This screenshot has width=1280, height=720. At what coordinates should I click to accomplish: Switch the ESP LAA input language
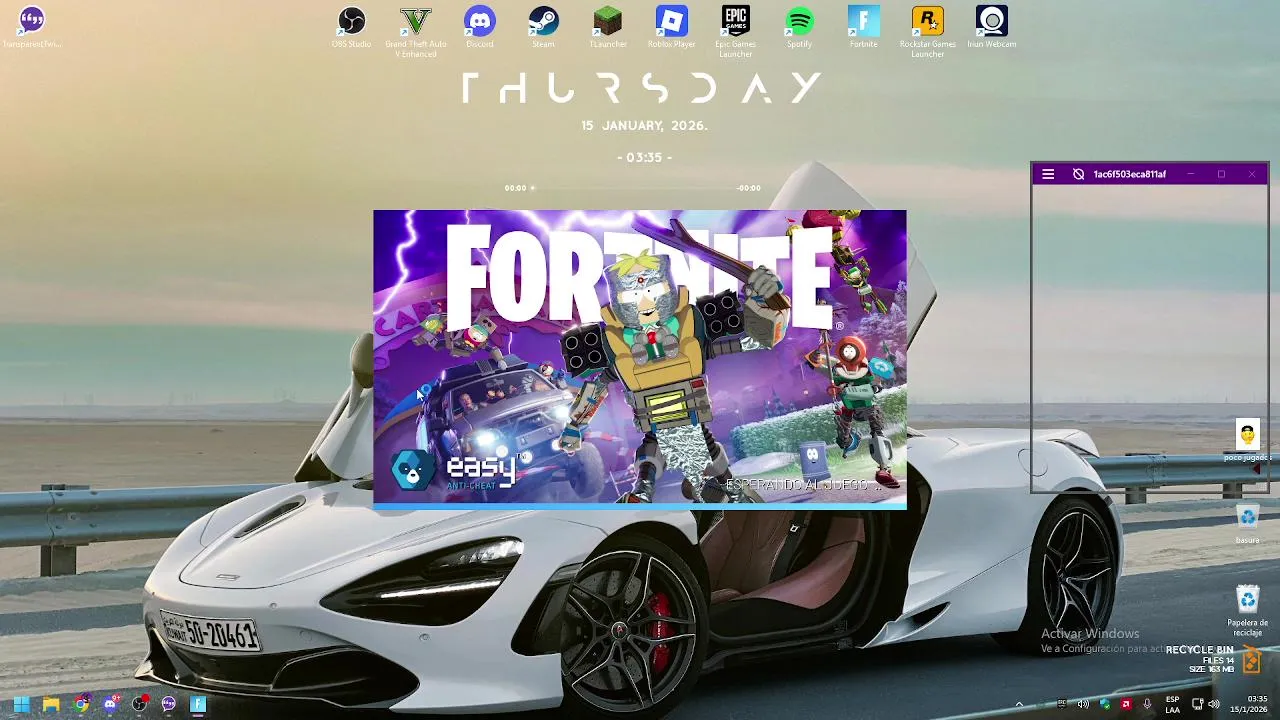point(1173,704)
